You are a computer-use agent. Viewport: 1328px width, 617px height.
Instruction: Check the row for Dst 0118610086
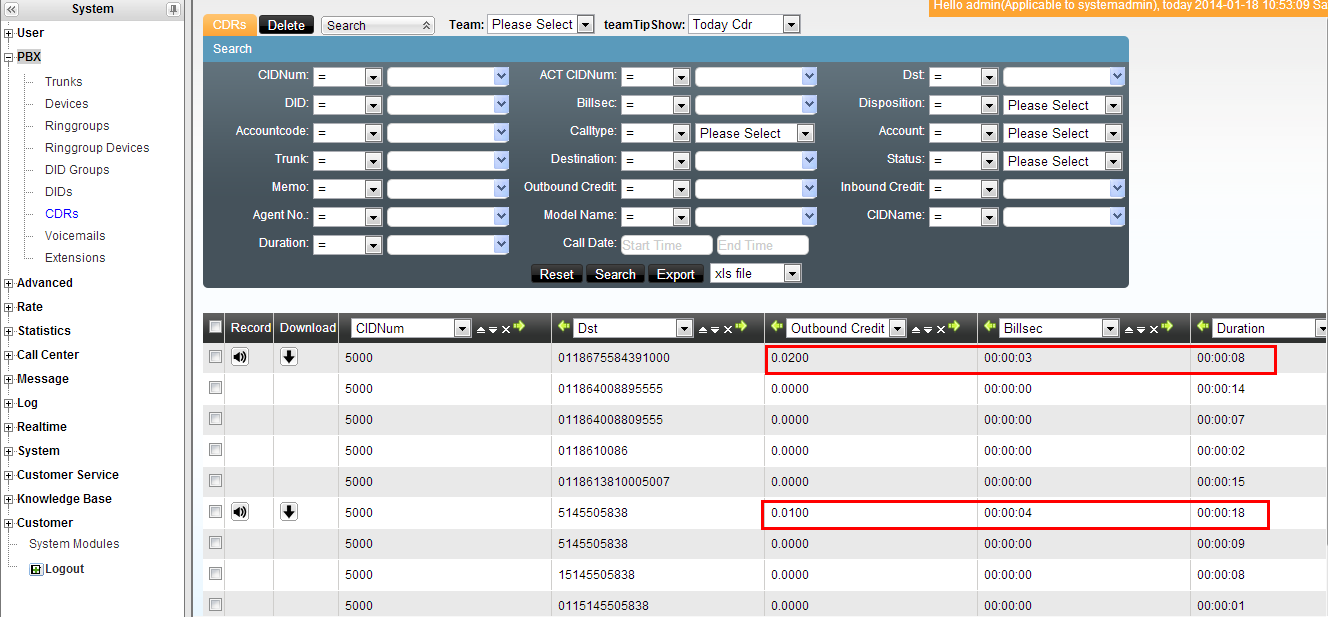coord(215,450)
